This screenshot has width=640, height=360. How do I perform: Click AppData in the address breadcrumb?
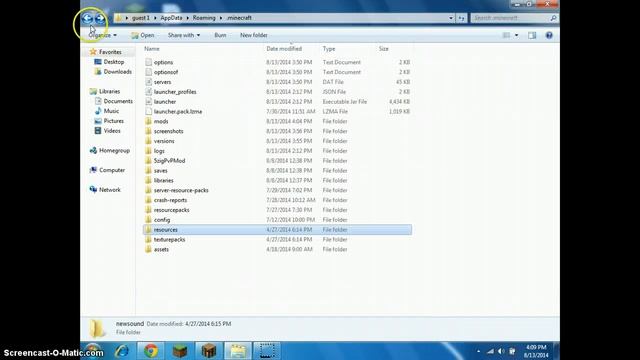[171, 18]
